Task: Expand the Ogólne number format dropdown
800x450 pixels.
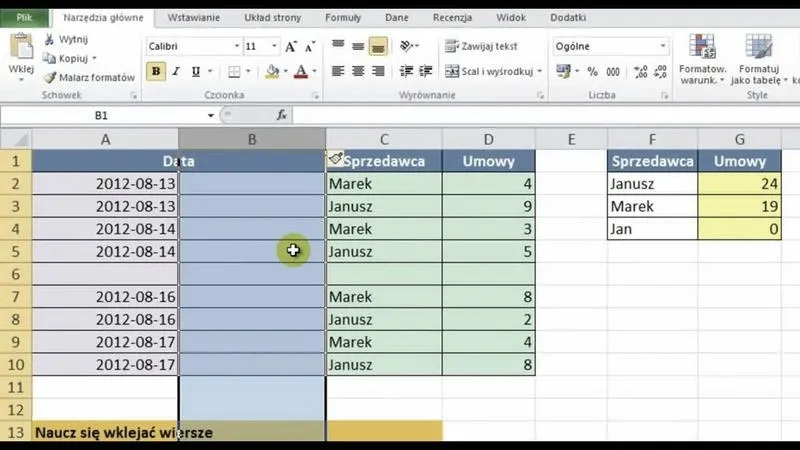Action: [662, 46]
